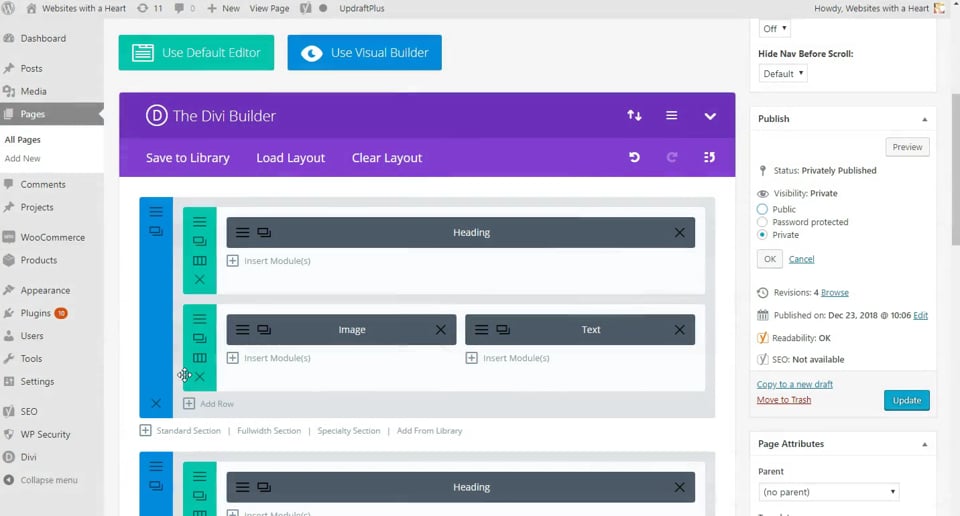This screenshot has width=960, height=516.
Task: Edit the Published on date
Action: pyautogui.click(x=920, y=315)
